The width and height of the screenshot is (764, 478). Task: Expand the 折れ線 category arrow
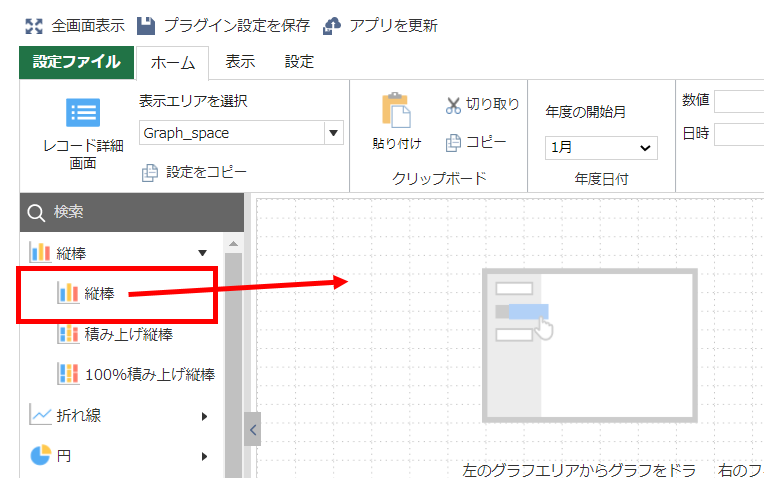[x=204, y=416]
